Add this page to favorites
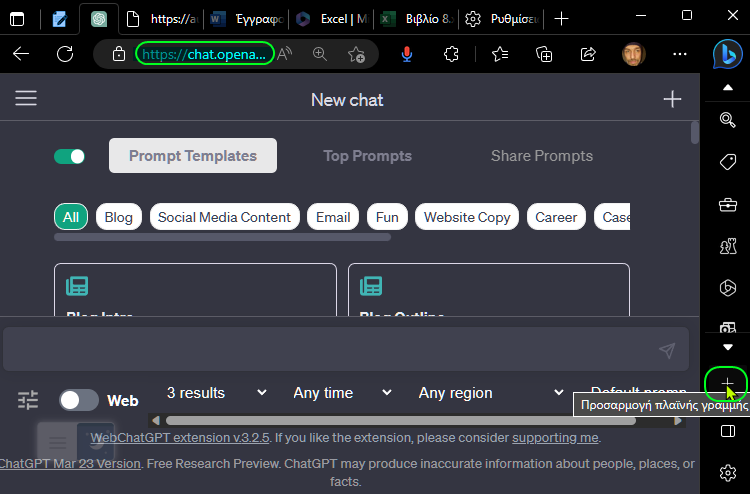 356,55
